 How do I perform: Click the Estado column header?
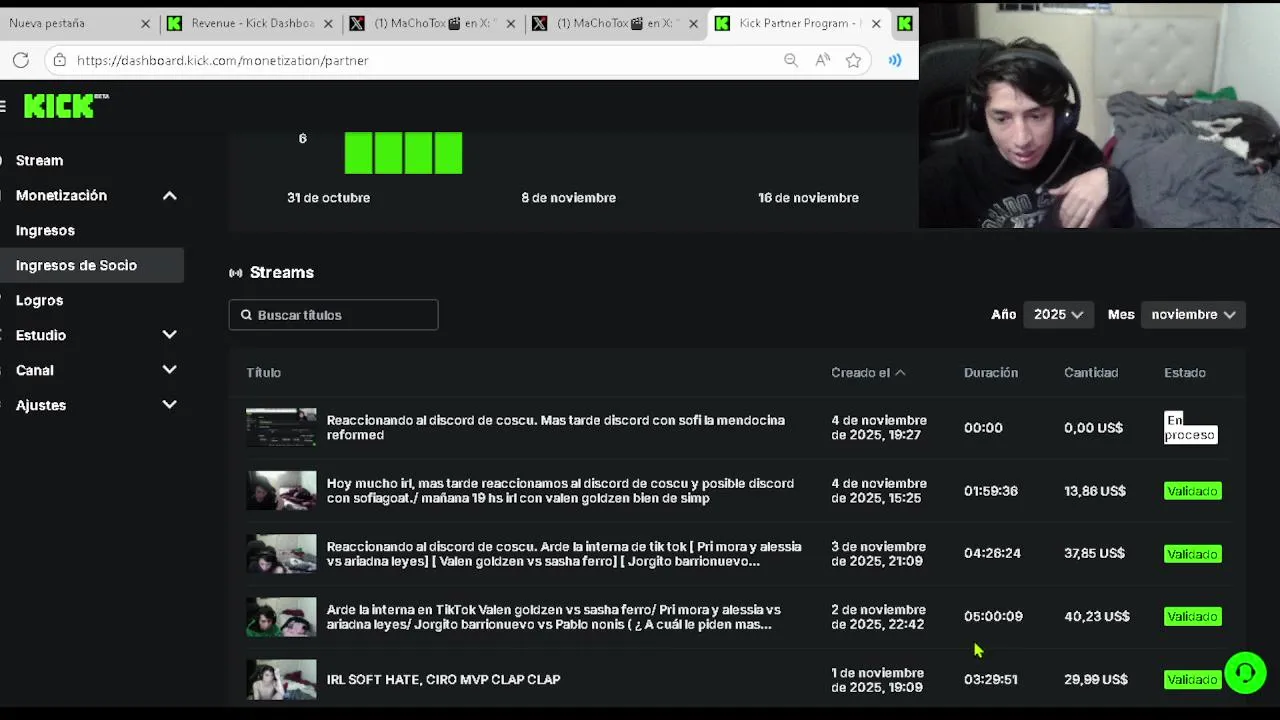click(x=1185, y=372)
